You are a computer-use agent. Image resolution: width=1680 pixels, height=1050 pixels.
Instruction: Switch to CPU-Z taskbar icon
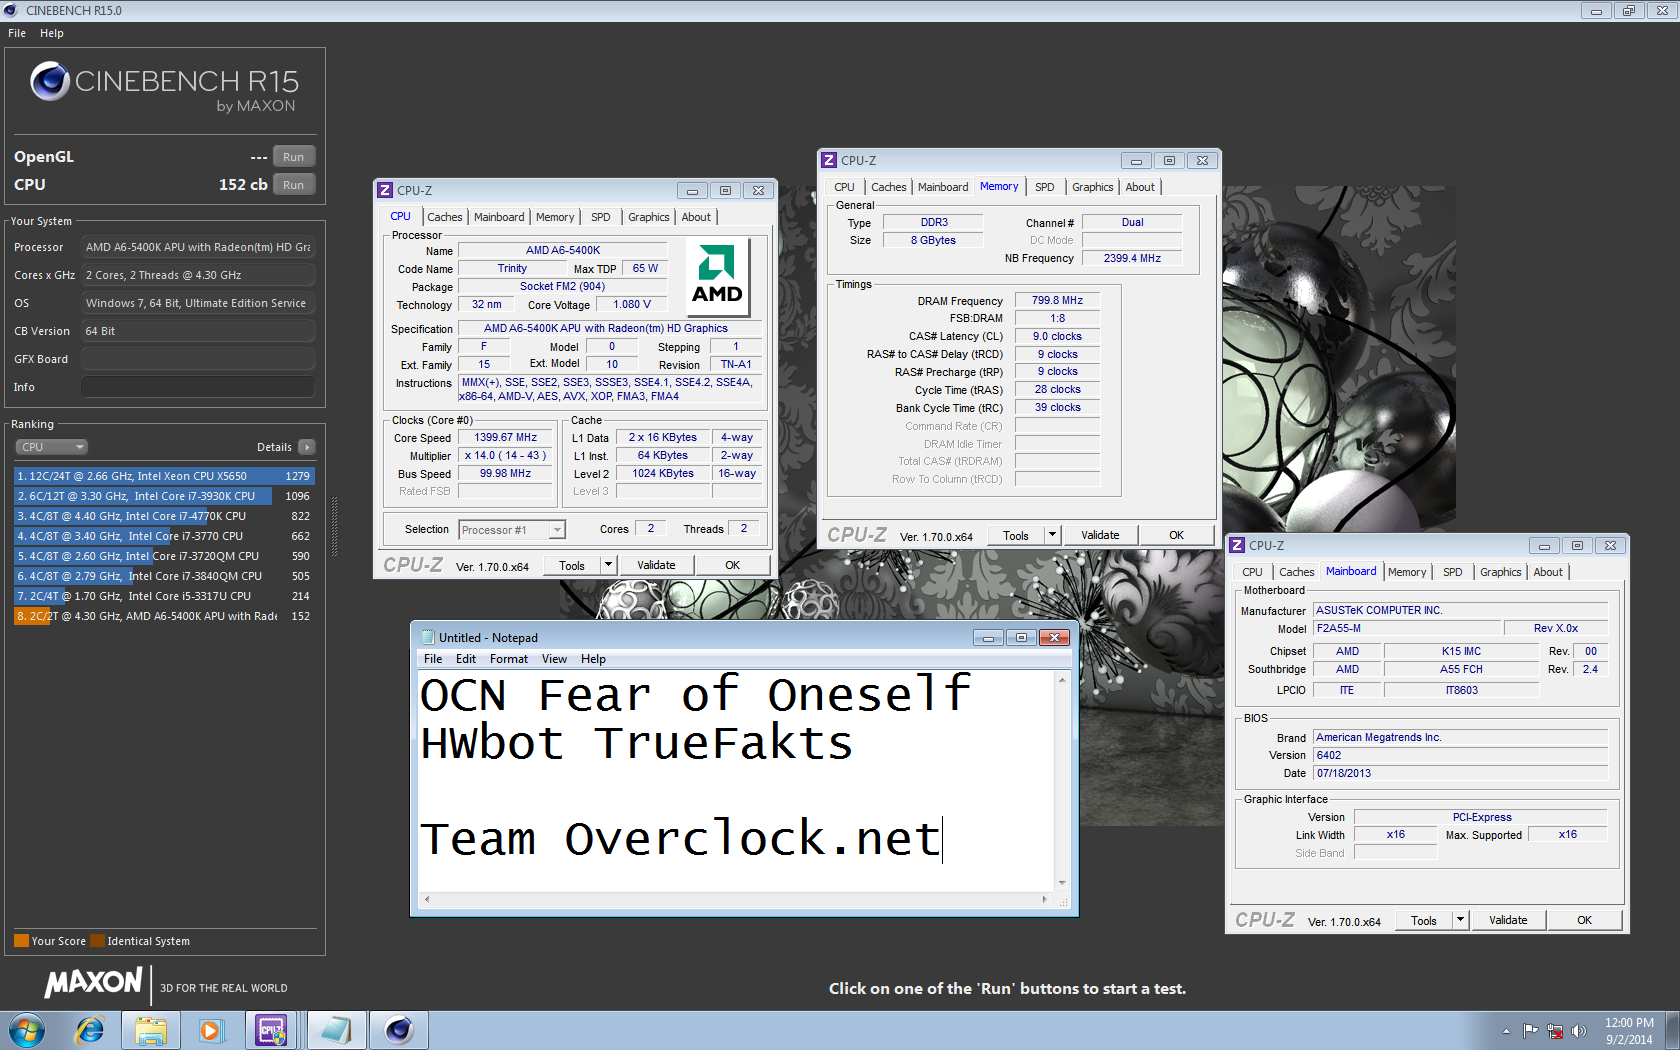272,1030
